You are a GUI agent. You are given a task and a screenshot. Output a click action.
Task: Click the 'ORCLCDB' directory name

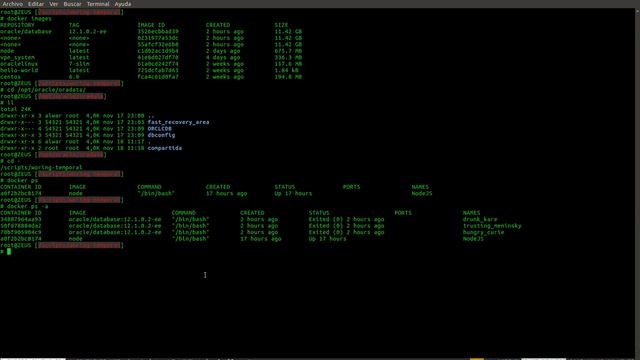[x=160, y=129]
